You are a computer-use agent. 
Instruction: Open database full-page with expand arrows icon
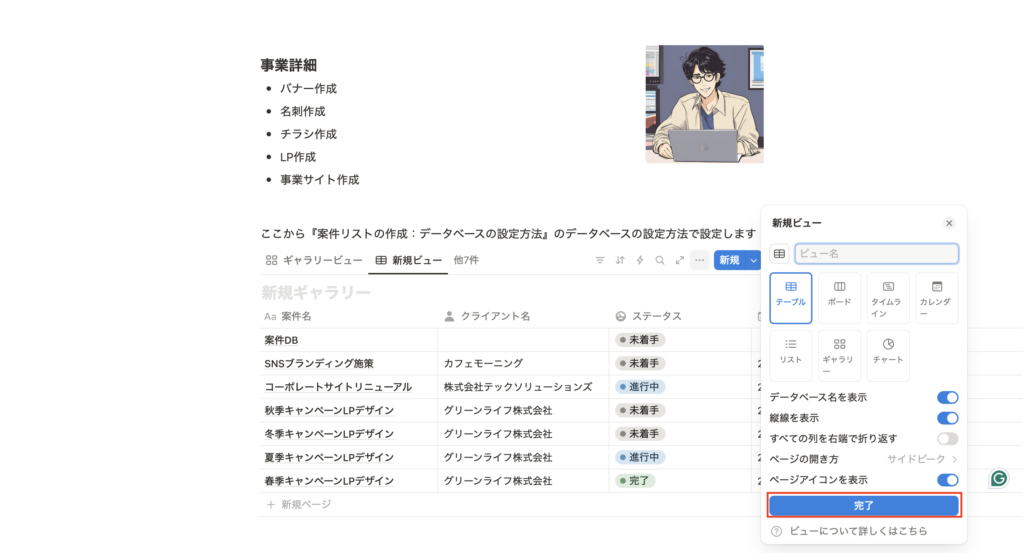[x=680, y=260]
